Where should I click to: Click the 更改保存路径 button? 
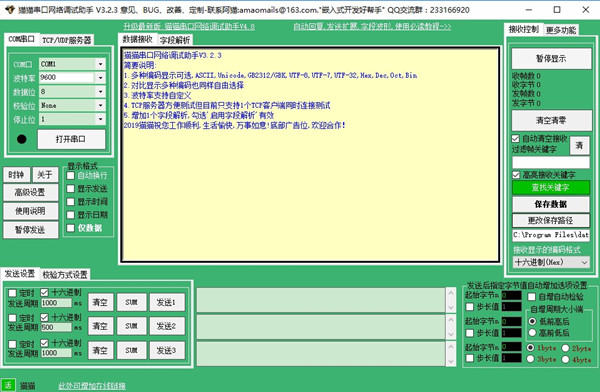click(551, 220)
